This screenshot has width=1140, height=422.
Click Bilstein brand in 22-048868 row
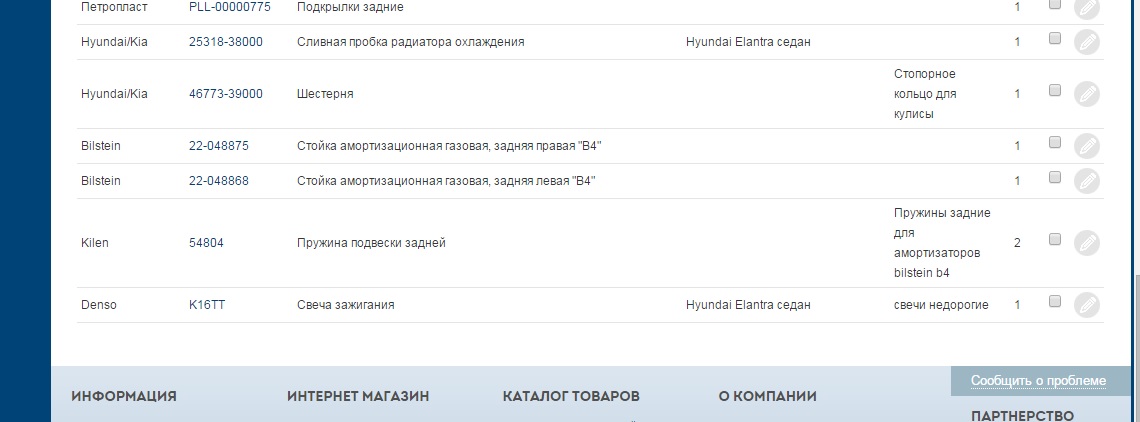101,181
